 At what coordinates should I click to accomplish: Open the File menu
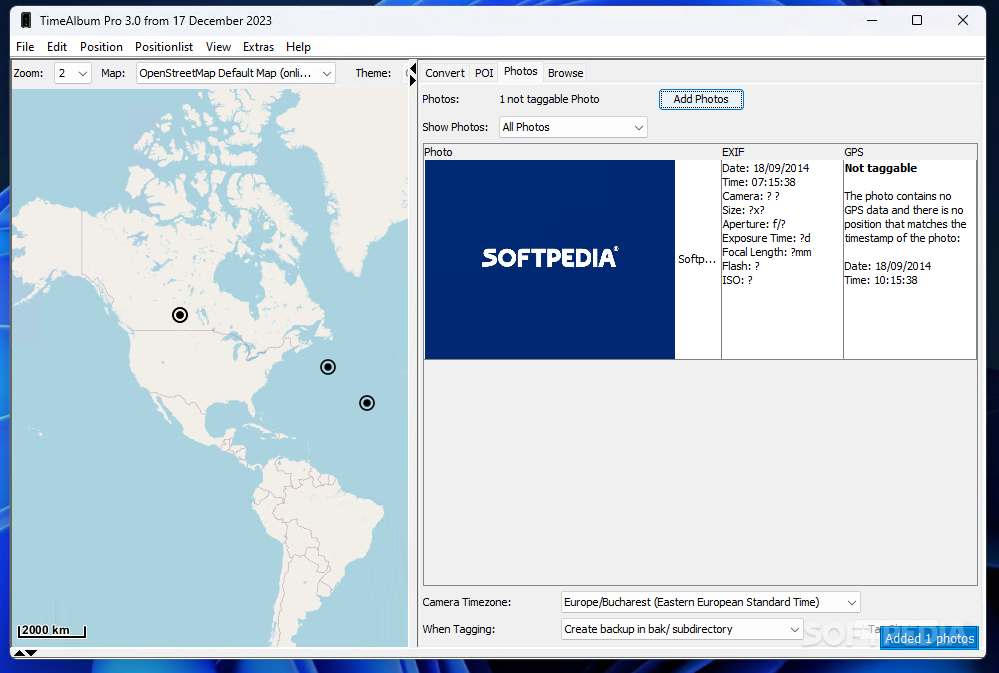25,47
